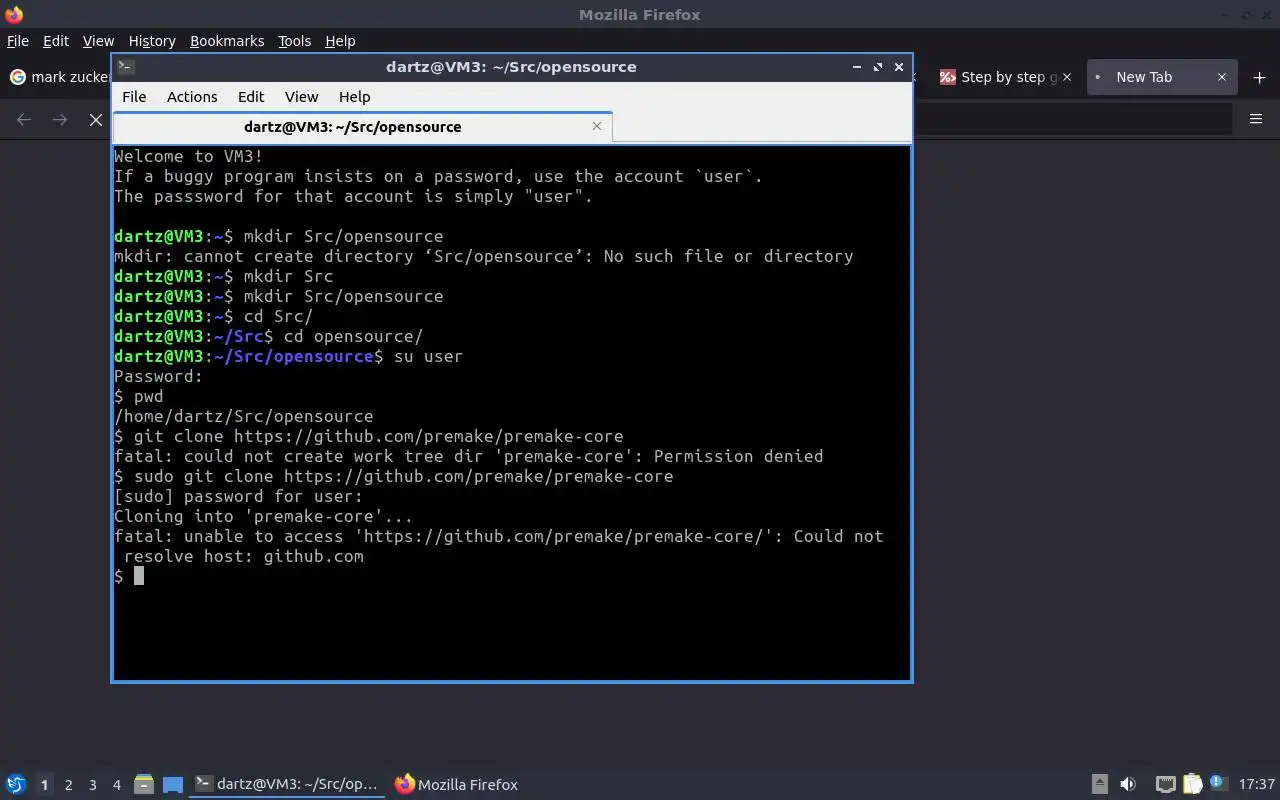Click the Firefox logo in browser titlebar
This screenshot has width=1280, height=800.
coord(14,14)
